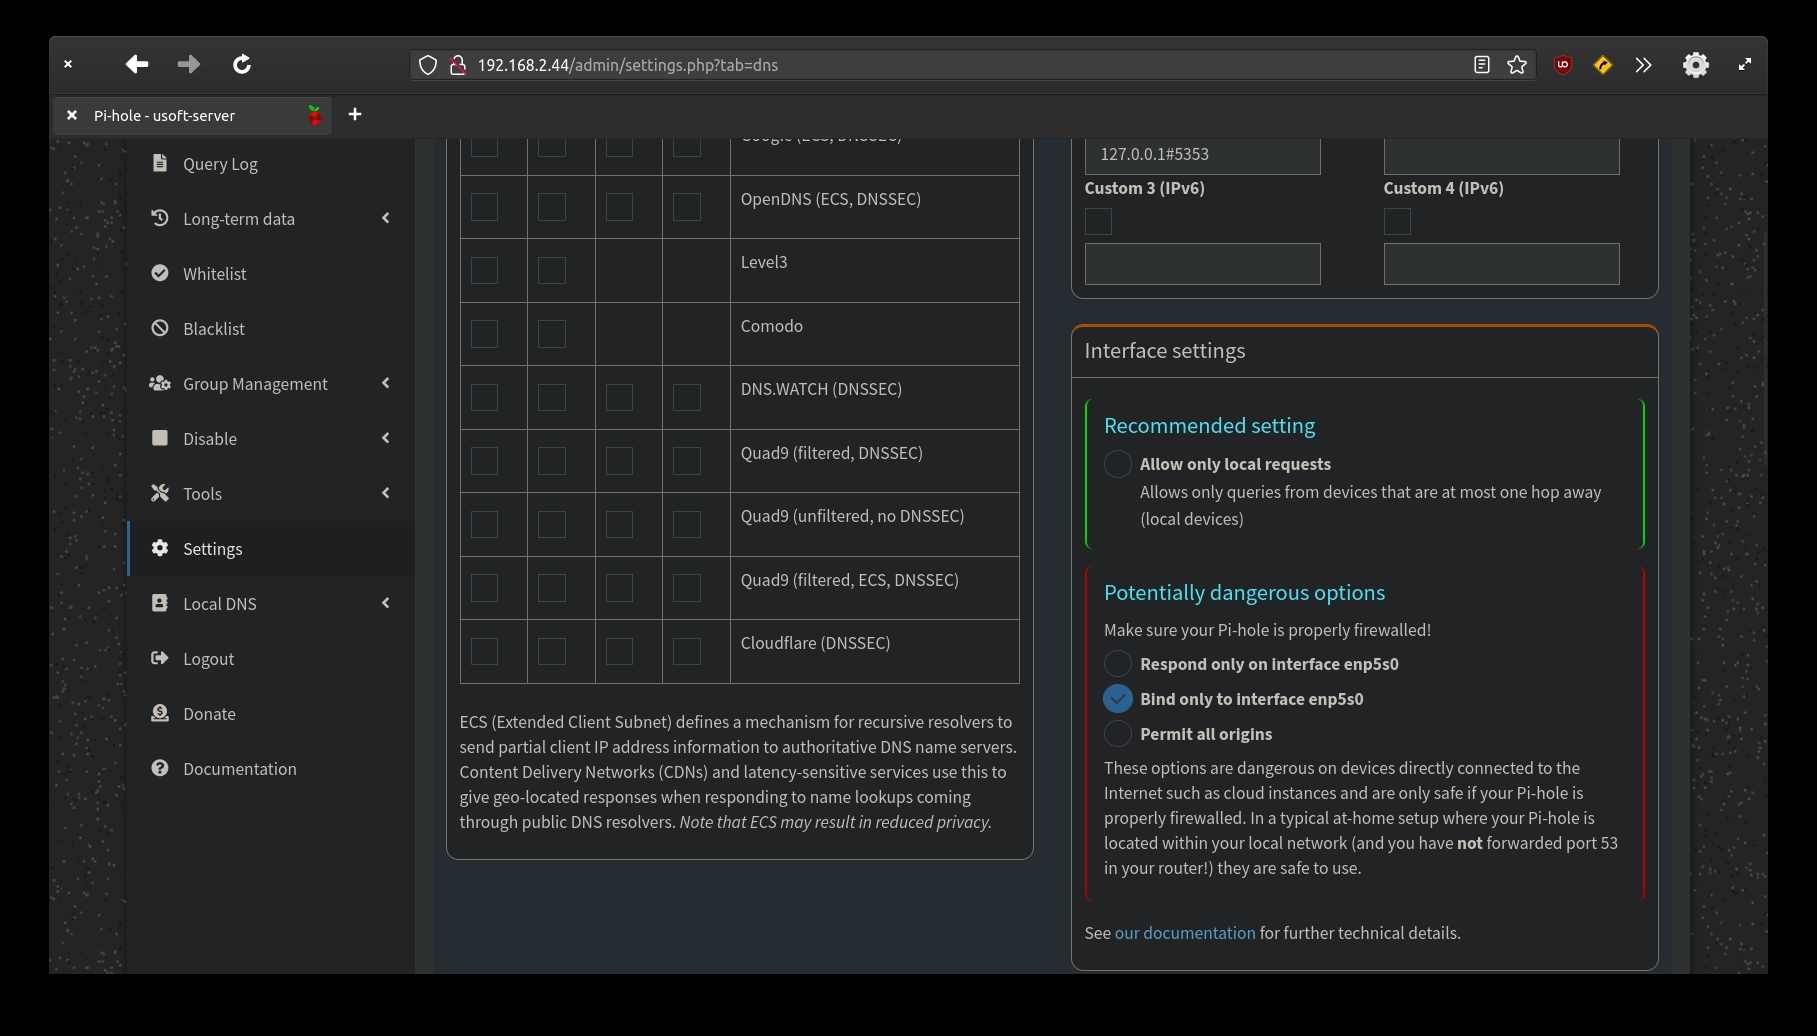Image resolution: width=1817 pixels, height=1036 pixels.
Task: Enable Custom 3 (IPv6) checkbox
Action: click(1098, 221)
